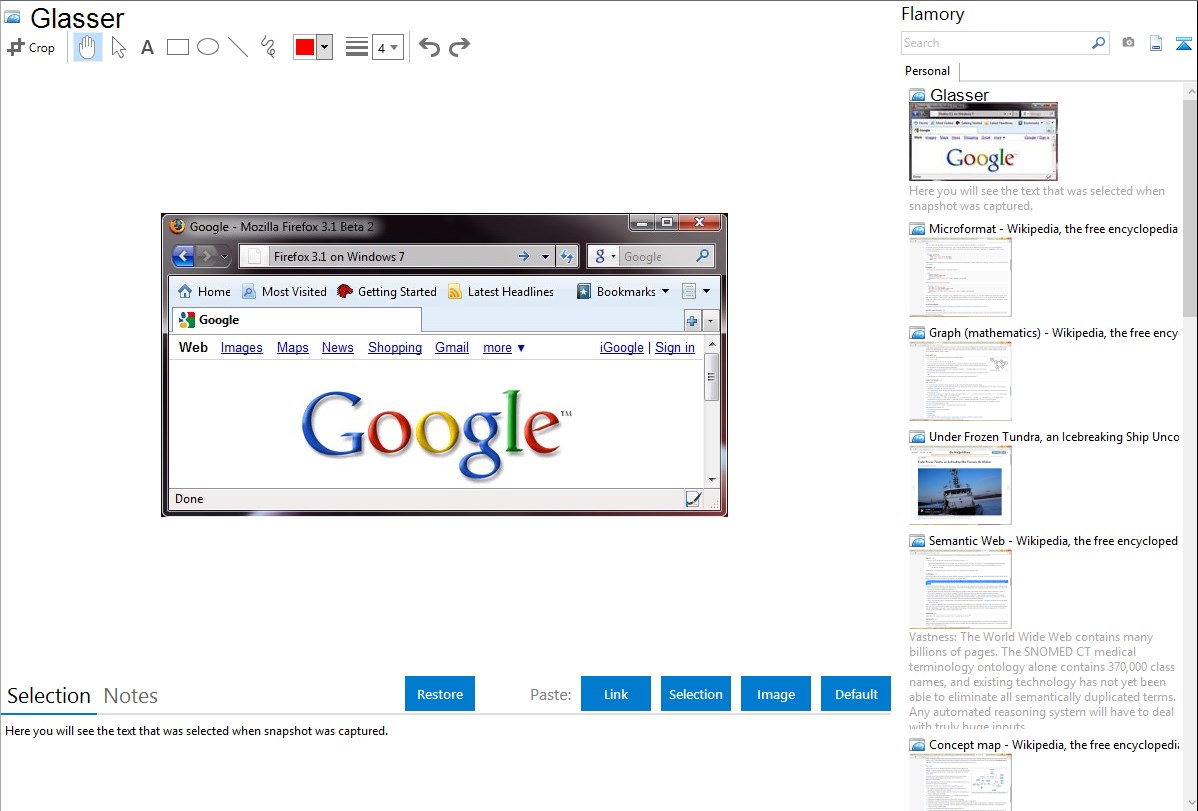The image size is (1198, 811).
Task: Click the Maps link on Google
Action: click(293, 348)
